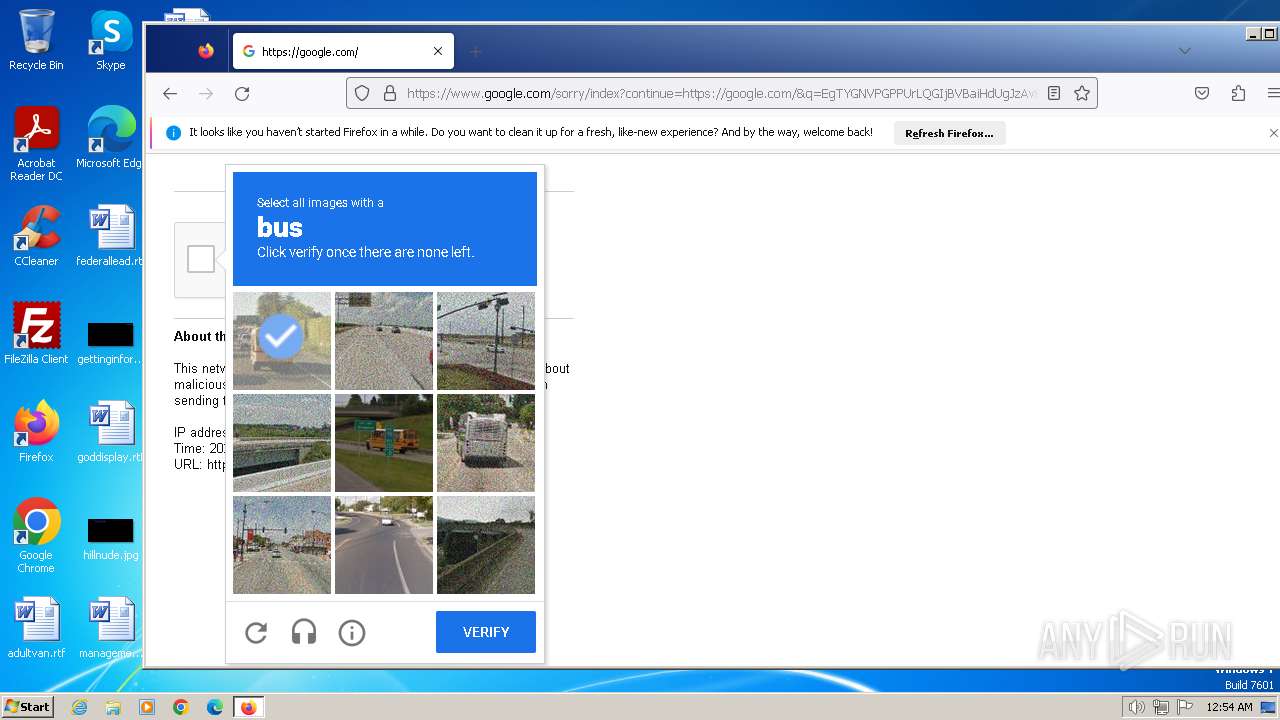
Task: Click the tracking protection shield icon
Action: [362, 93]
